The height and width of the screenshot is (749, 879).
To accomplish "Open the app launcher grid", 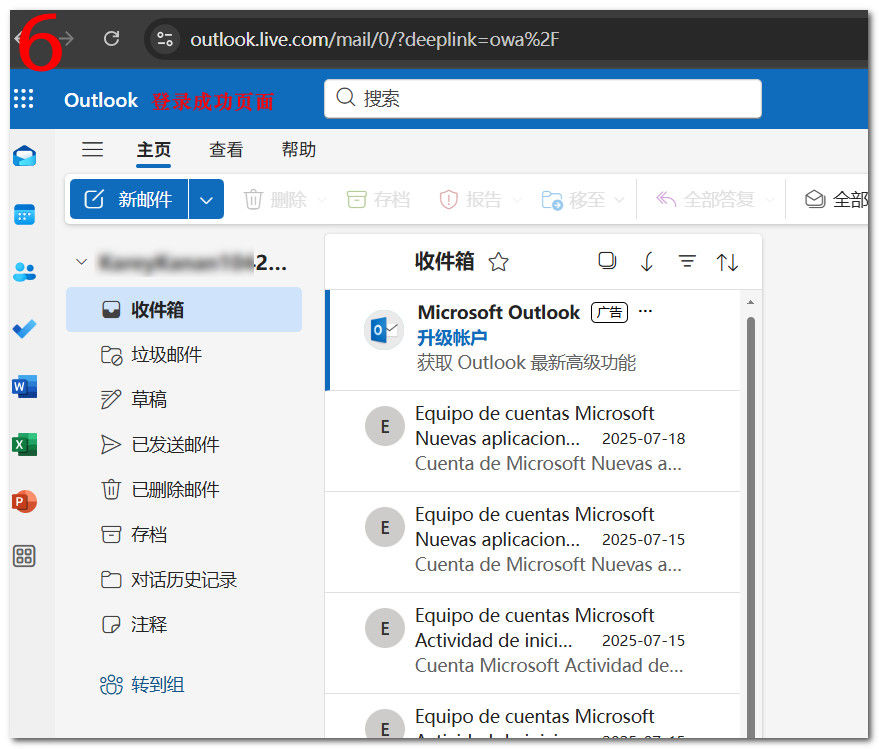I will (x=24, y=99).
